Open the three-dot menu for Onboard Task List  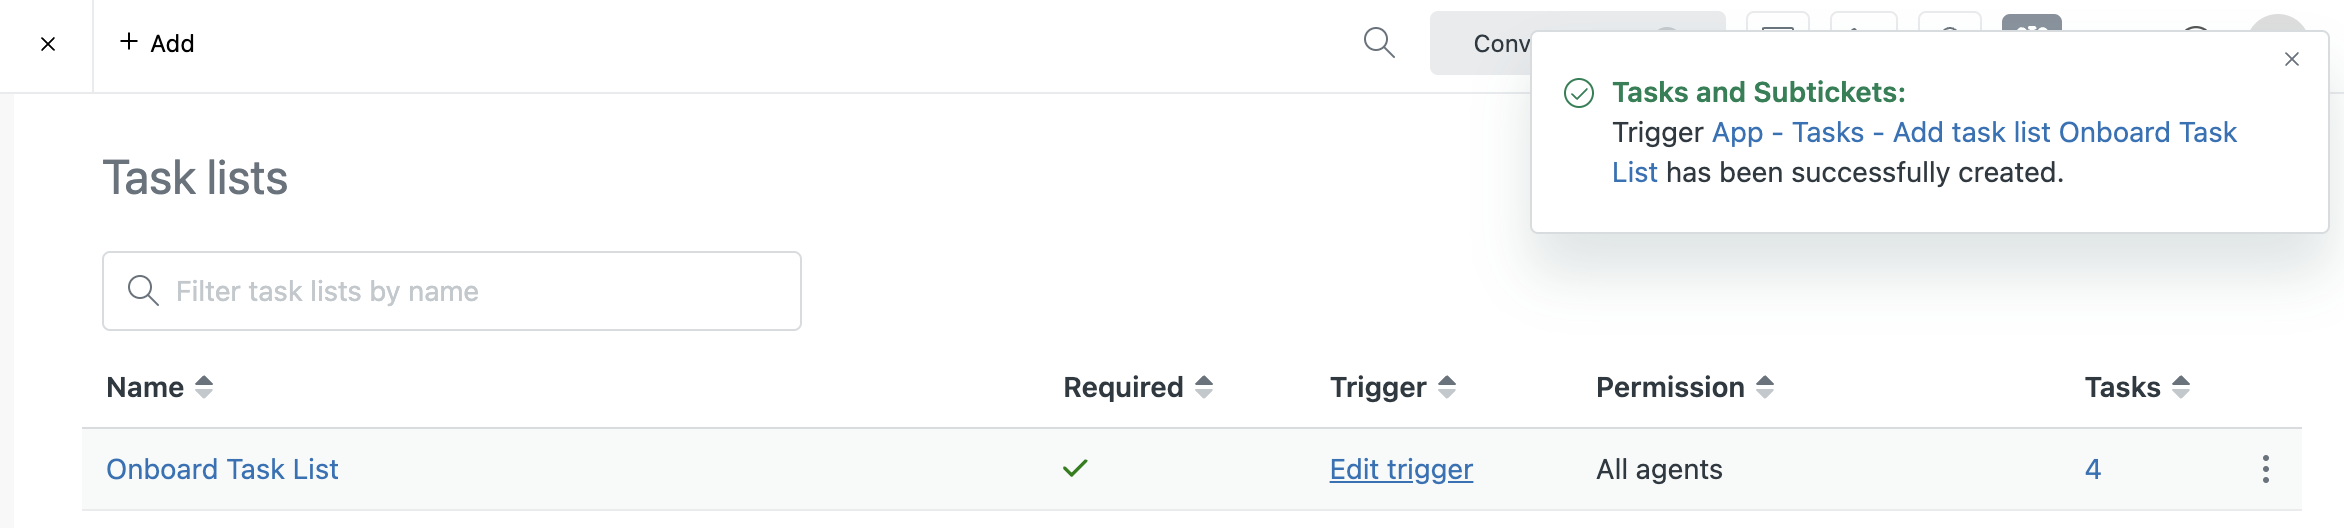pos(2265,469)
